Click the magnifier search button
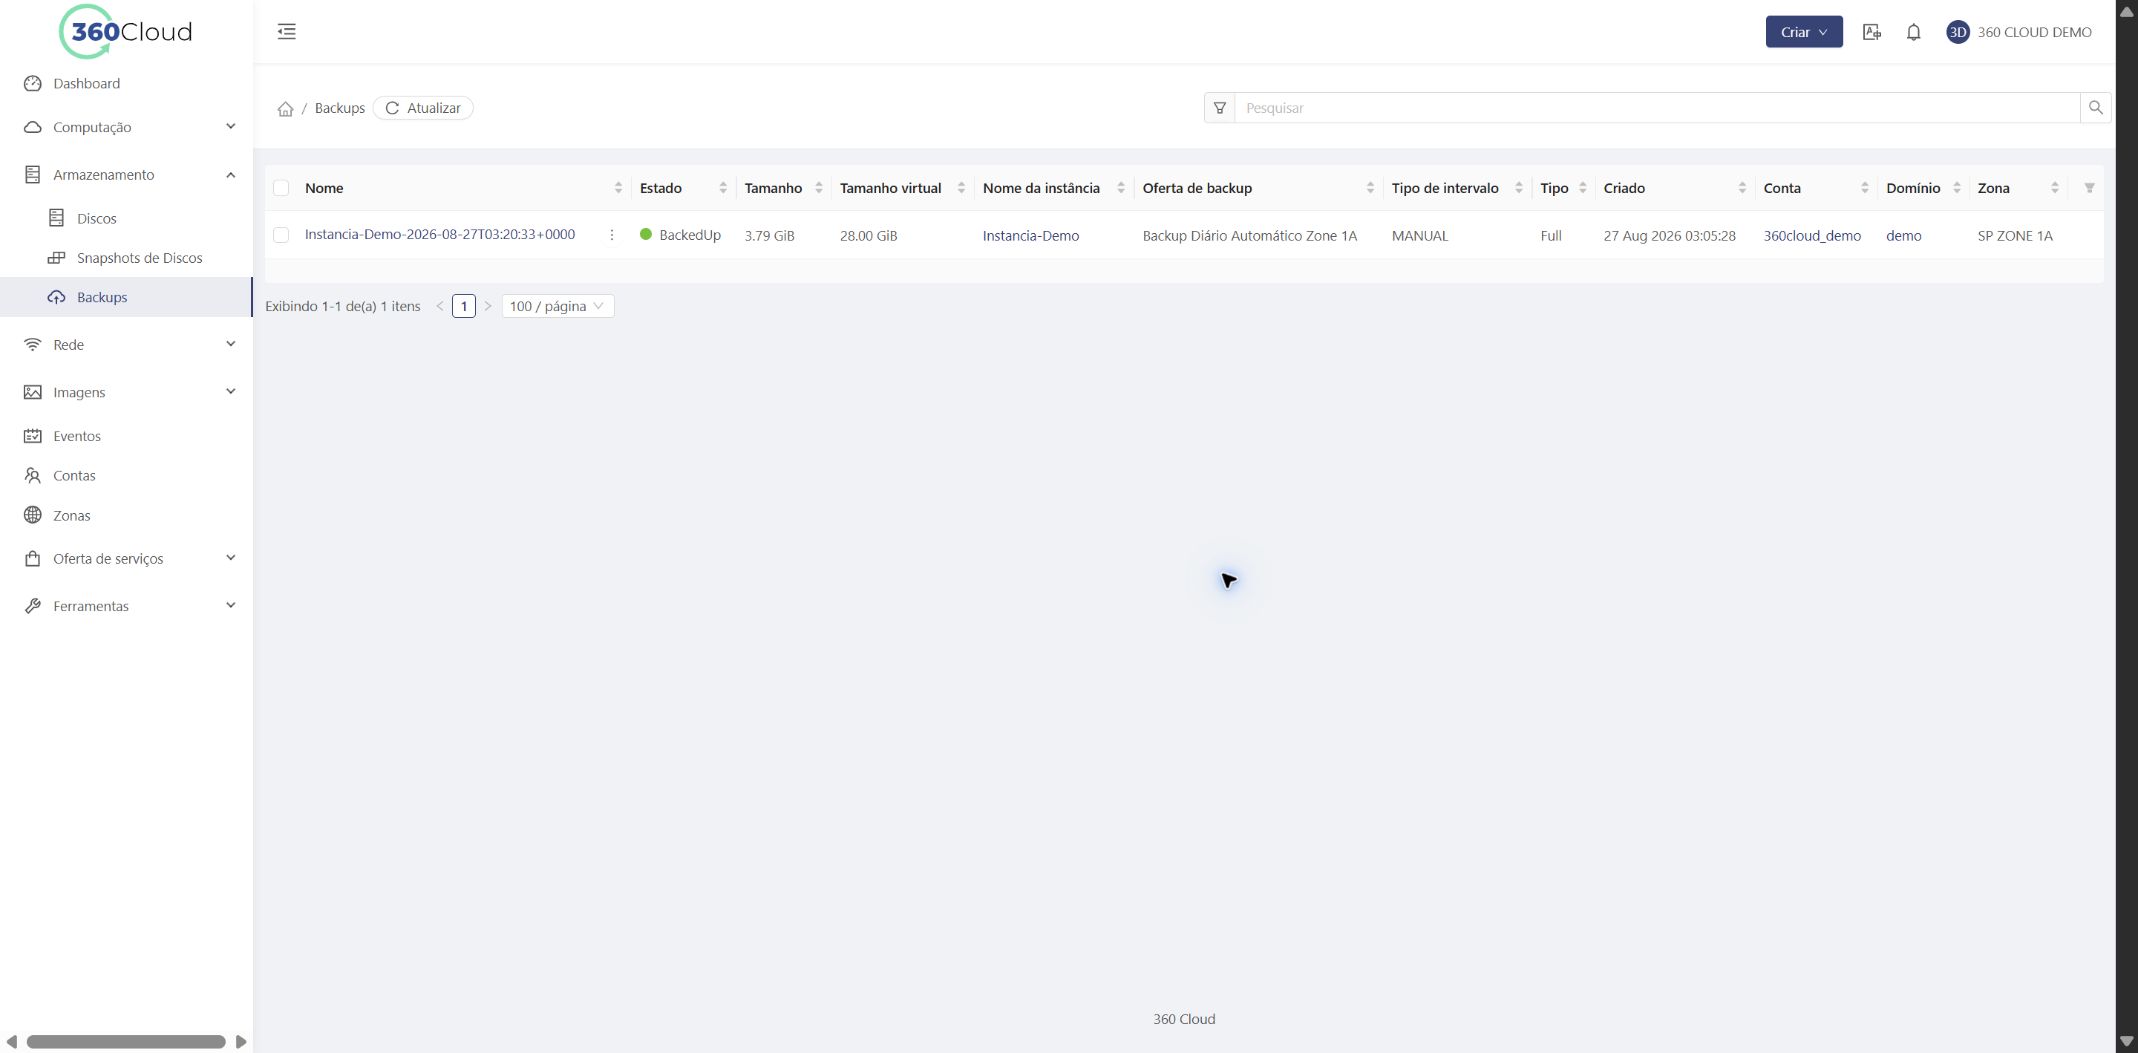The height and width of the screenshot is (1053, 2138). coord(2095,108)
